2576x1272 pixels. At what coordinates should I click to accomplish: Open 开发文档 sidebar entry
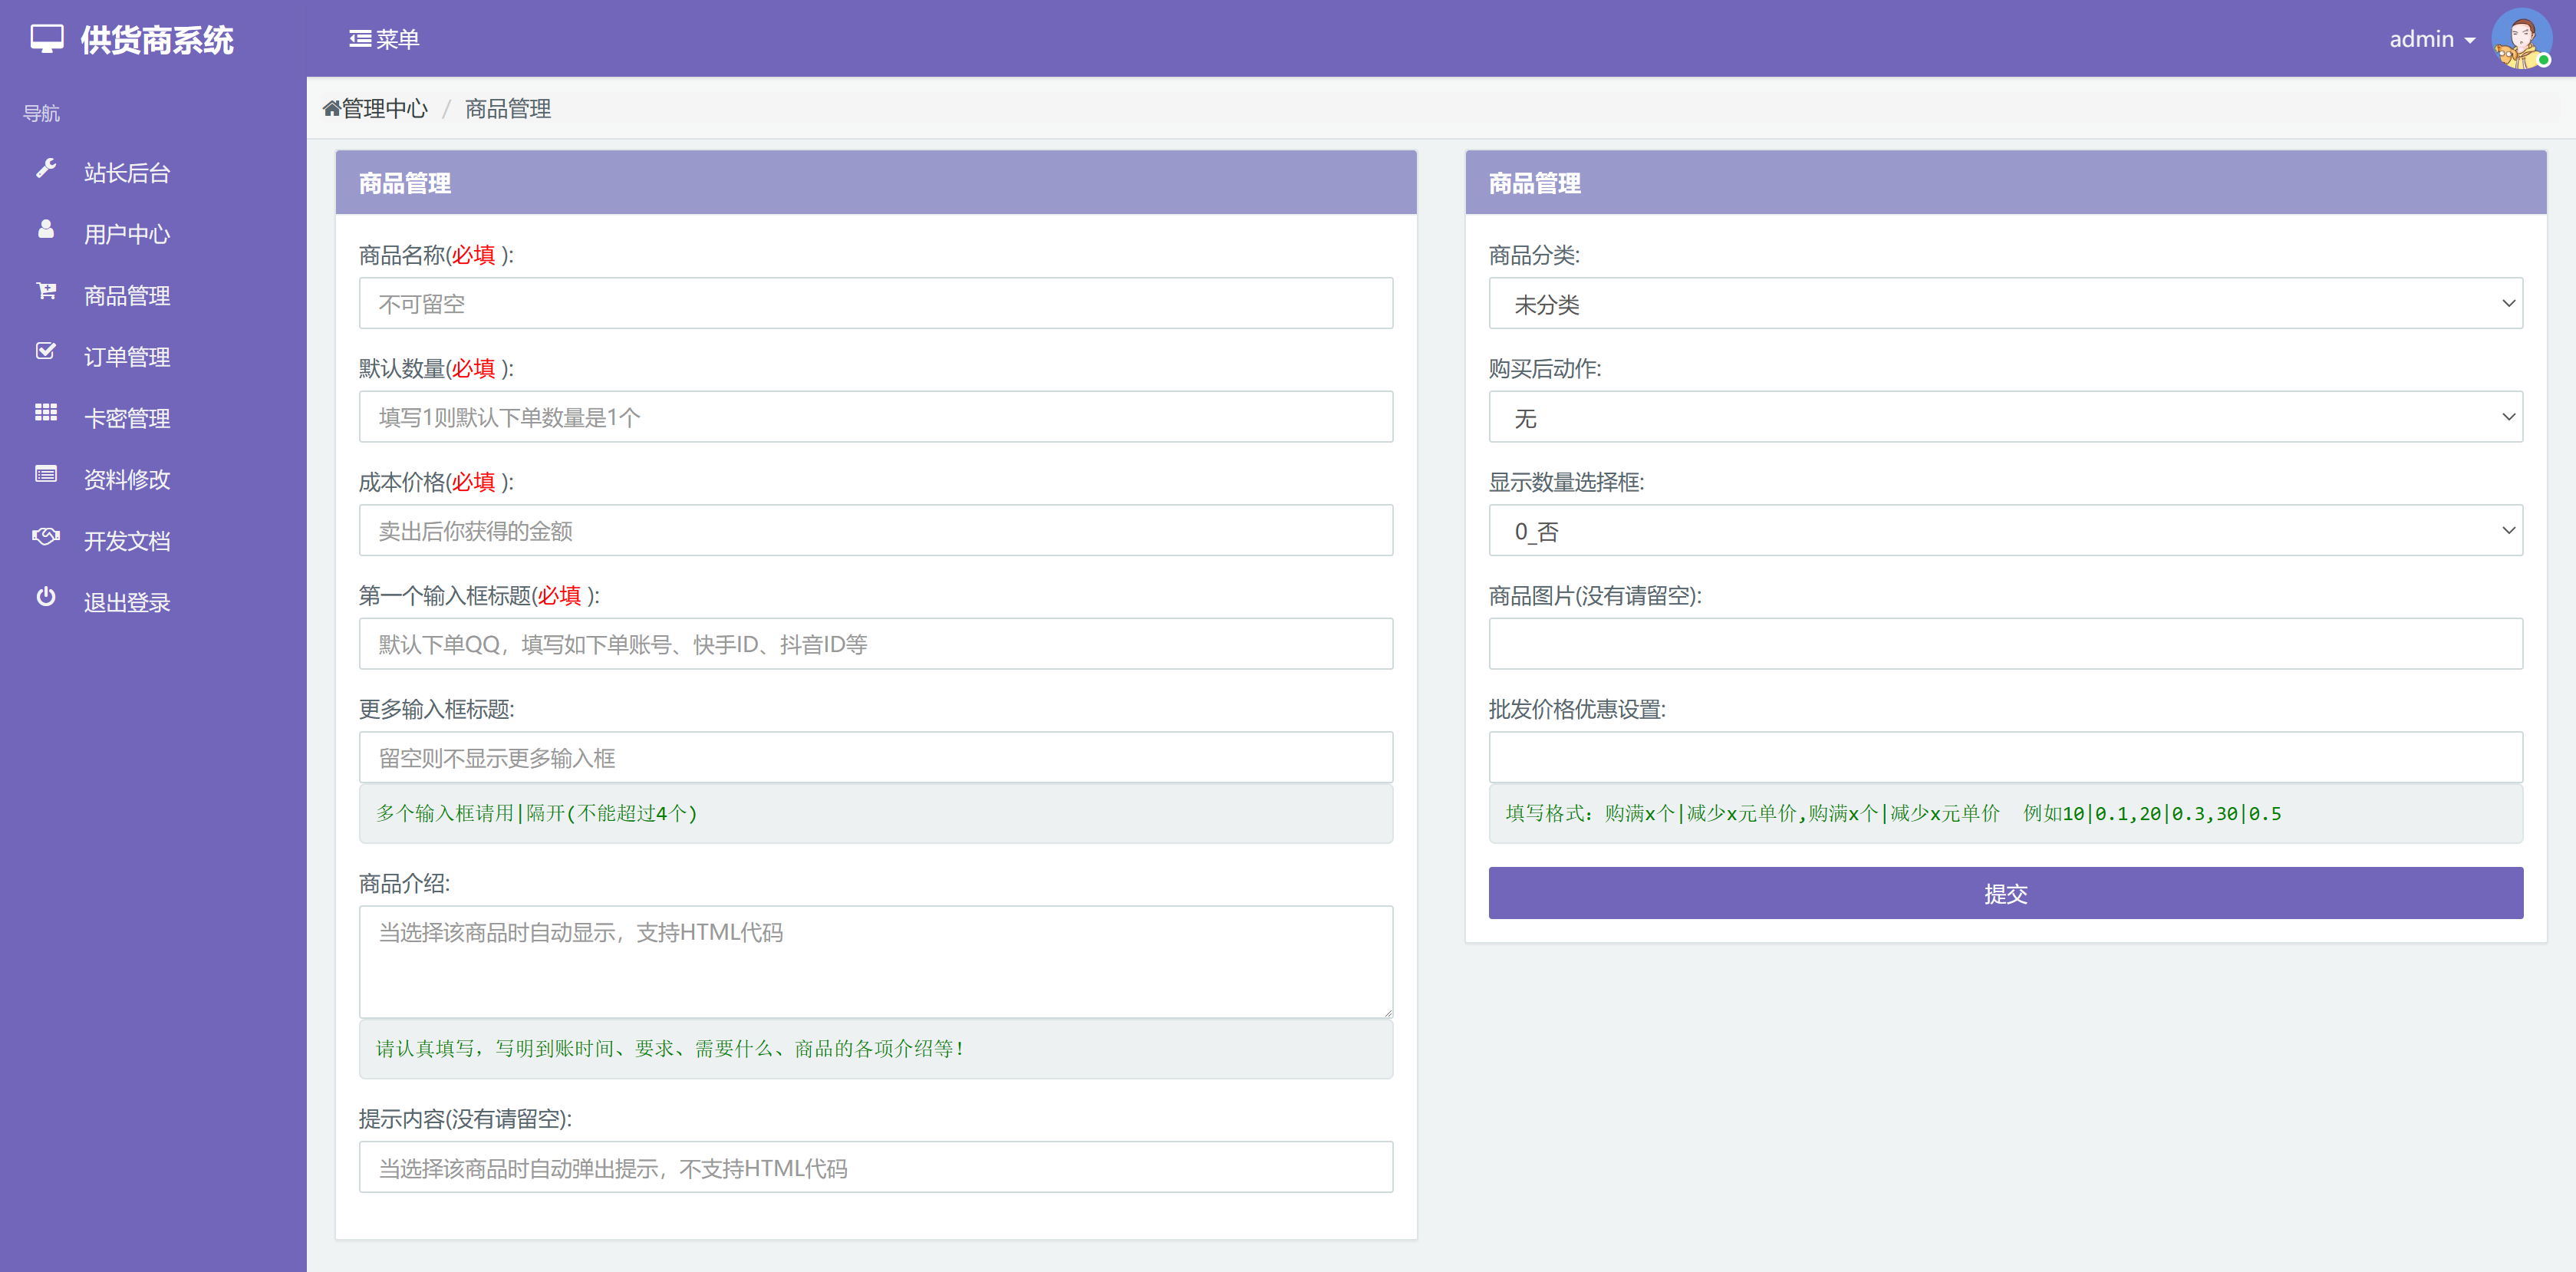tap(127, 541)
